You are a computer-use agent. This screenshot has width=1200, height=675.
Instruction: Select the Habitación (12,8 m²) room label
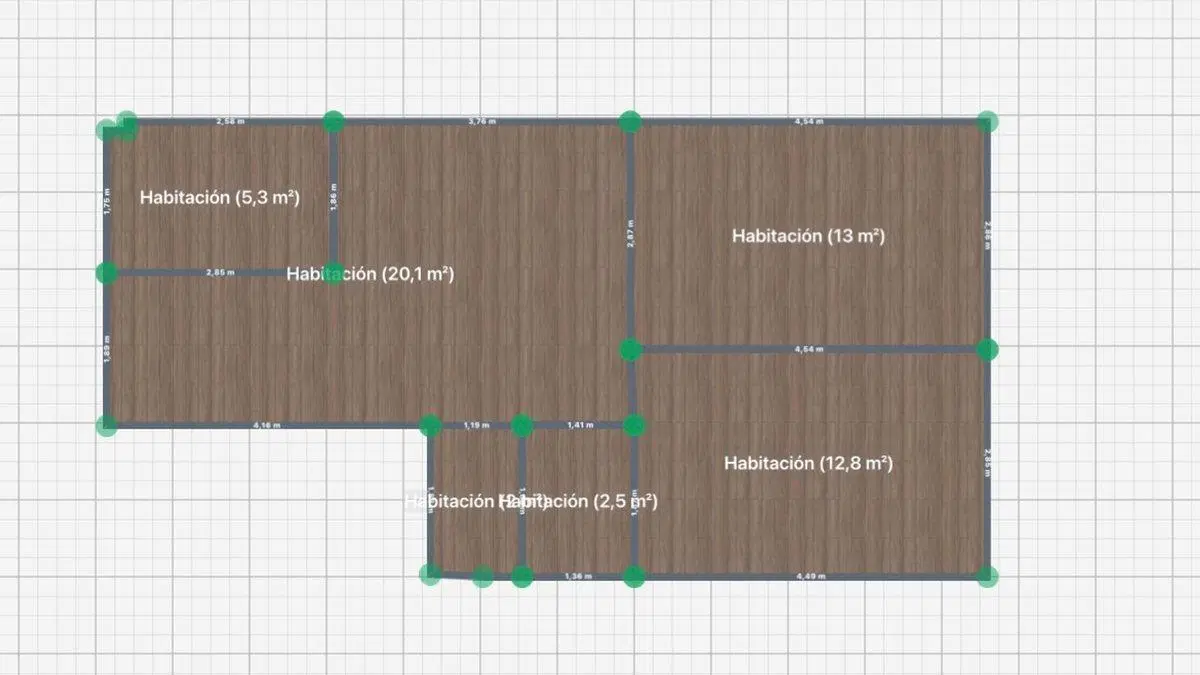(809, 463)
